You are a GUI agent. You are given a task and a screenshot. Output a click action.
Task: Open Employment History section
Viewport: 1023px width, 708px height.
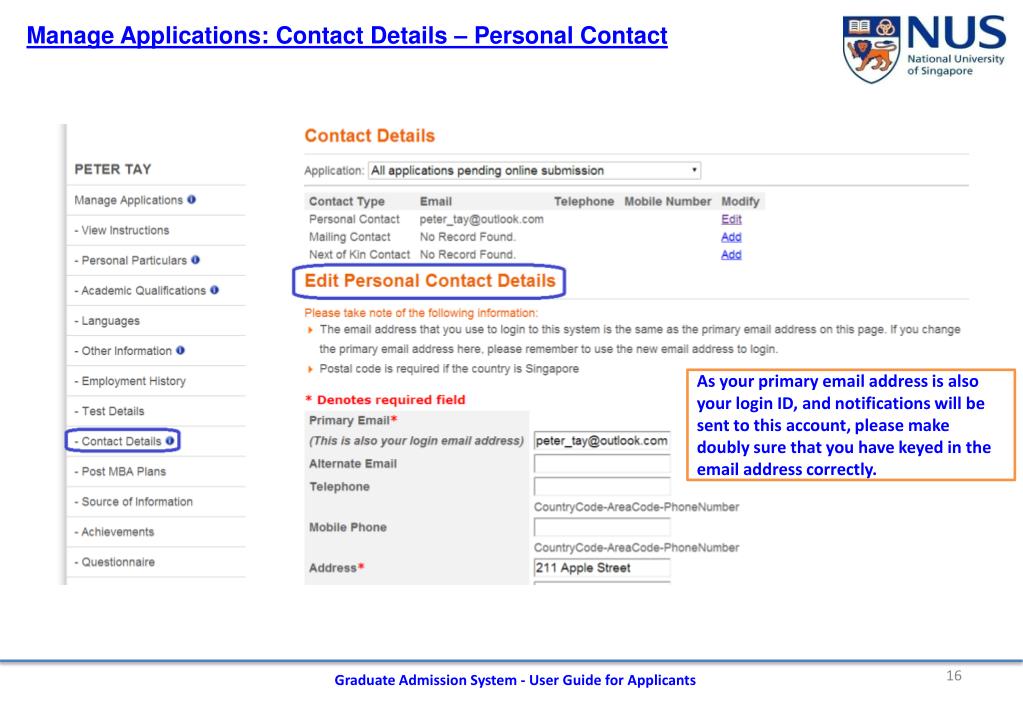(130, 381)
